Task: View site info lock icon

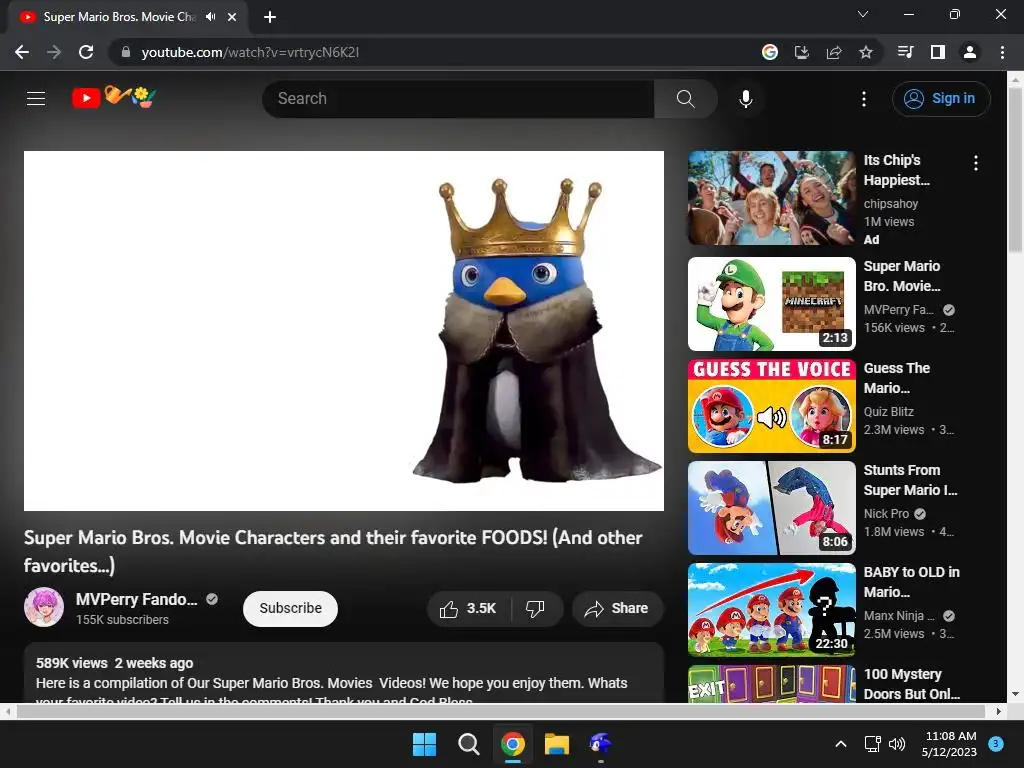Action: pos(125,52)
